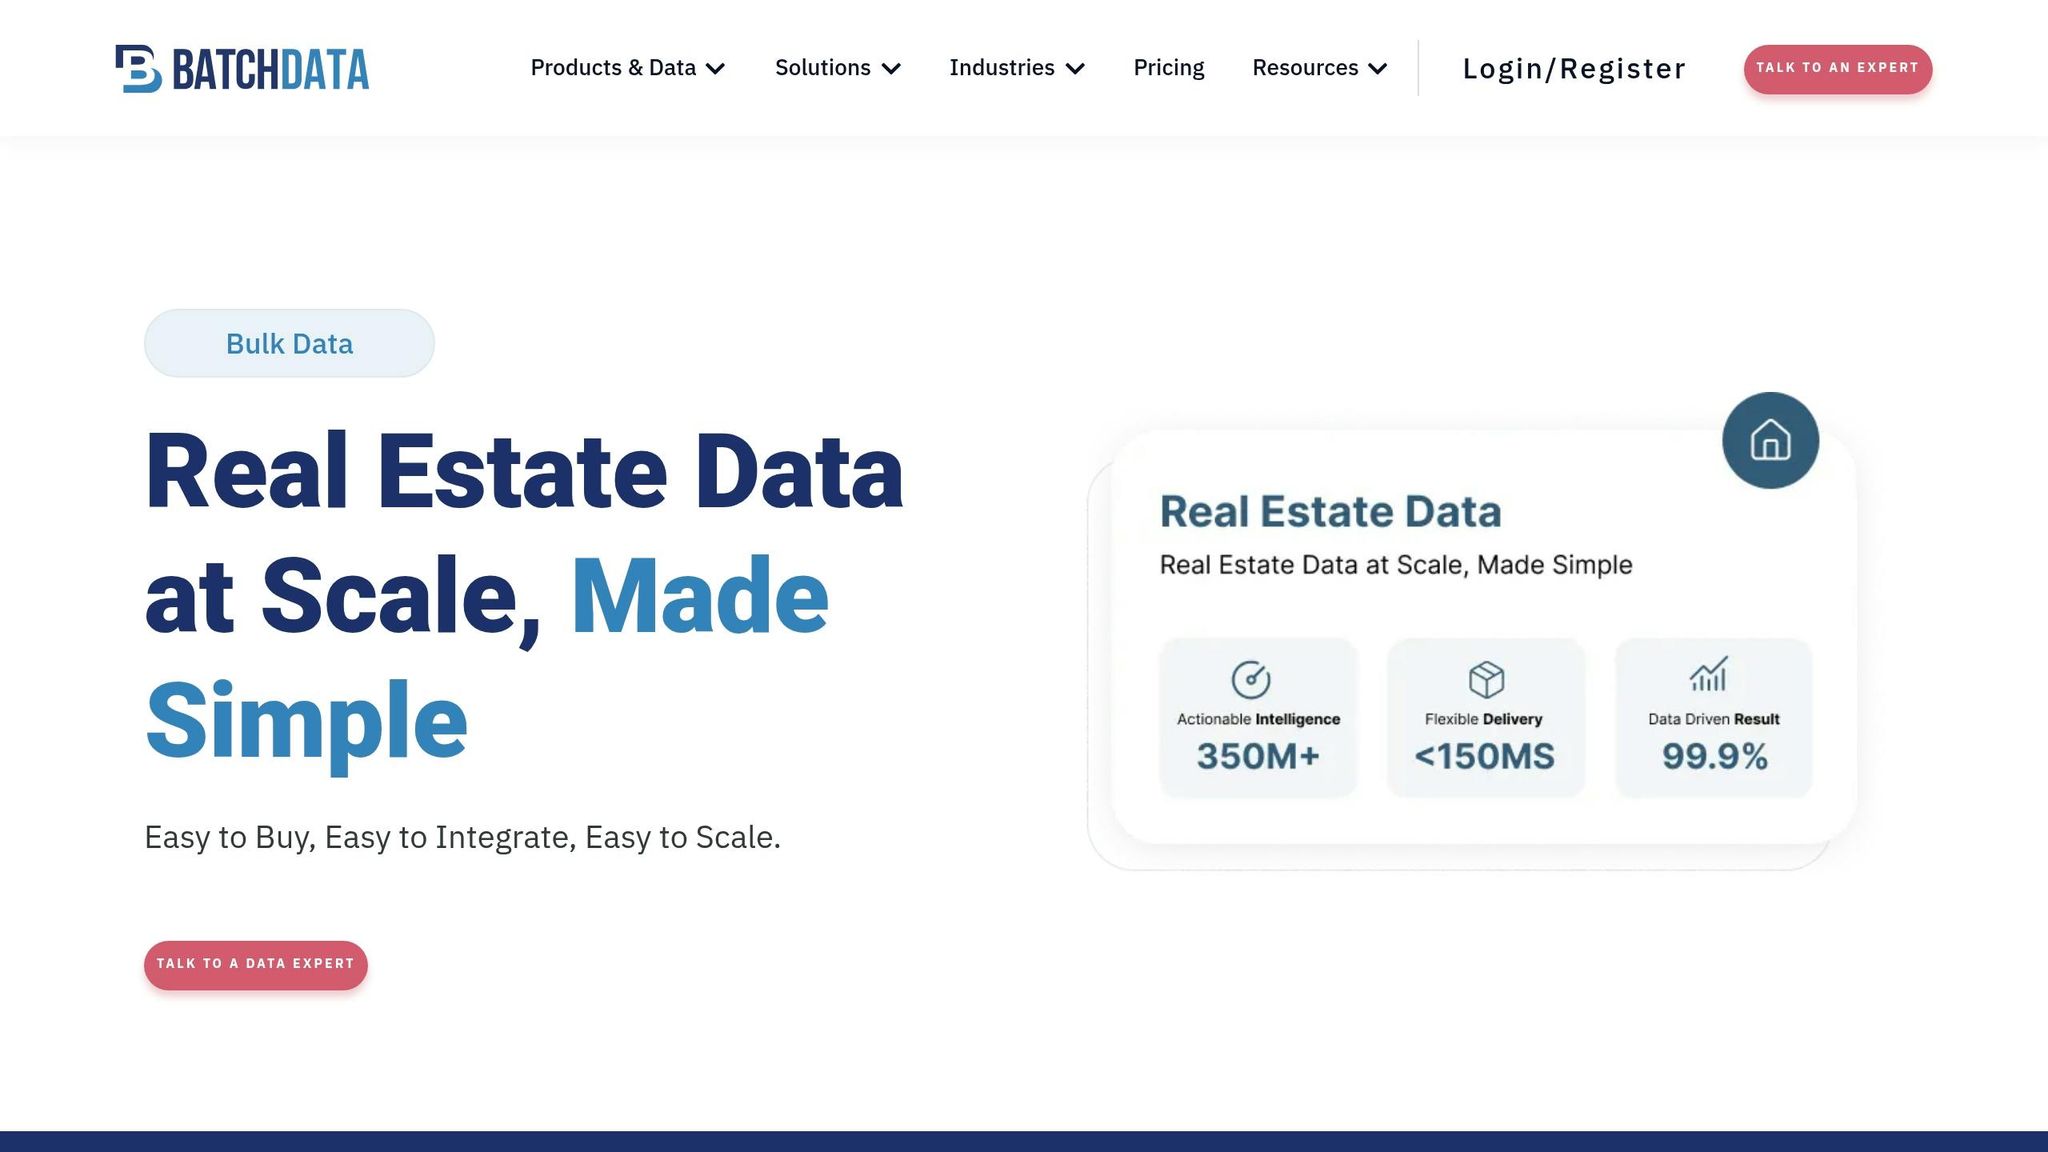Viewport: 2048px width, 1152px height.
Task: Expand the Solutions dropdown chevron
Action: [891, 69]
